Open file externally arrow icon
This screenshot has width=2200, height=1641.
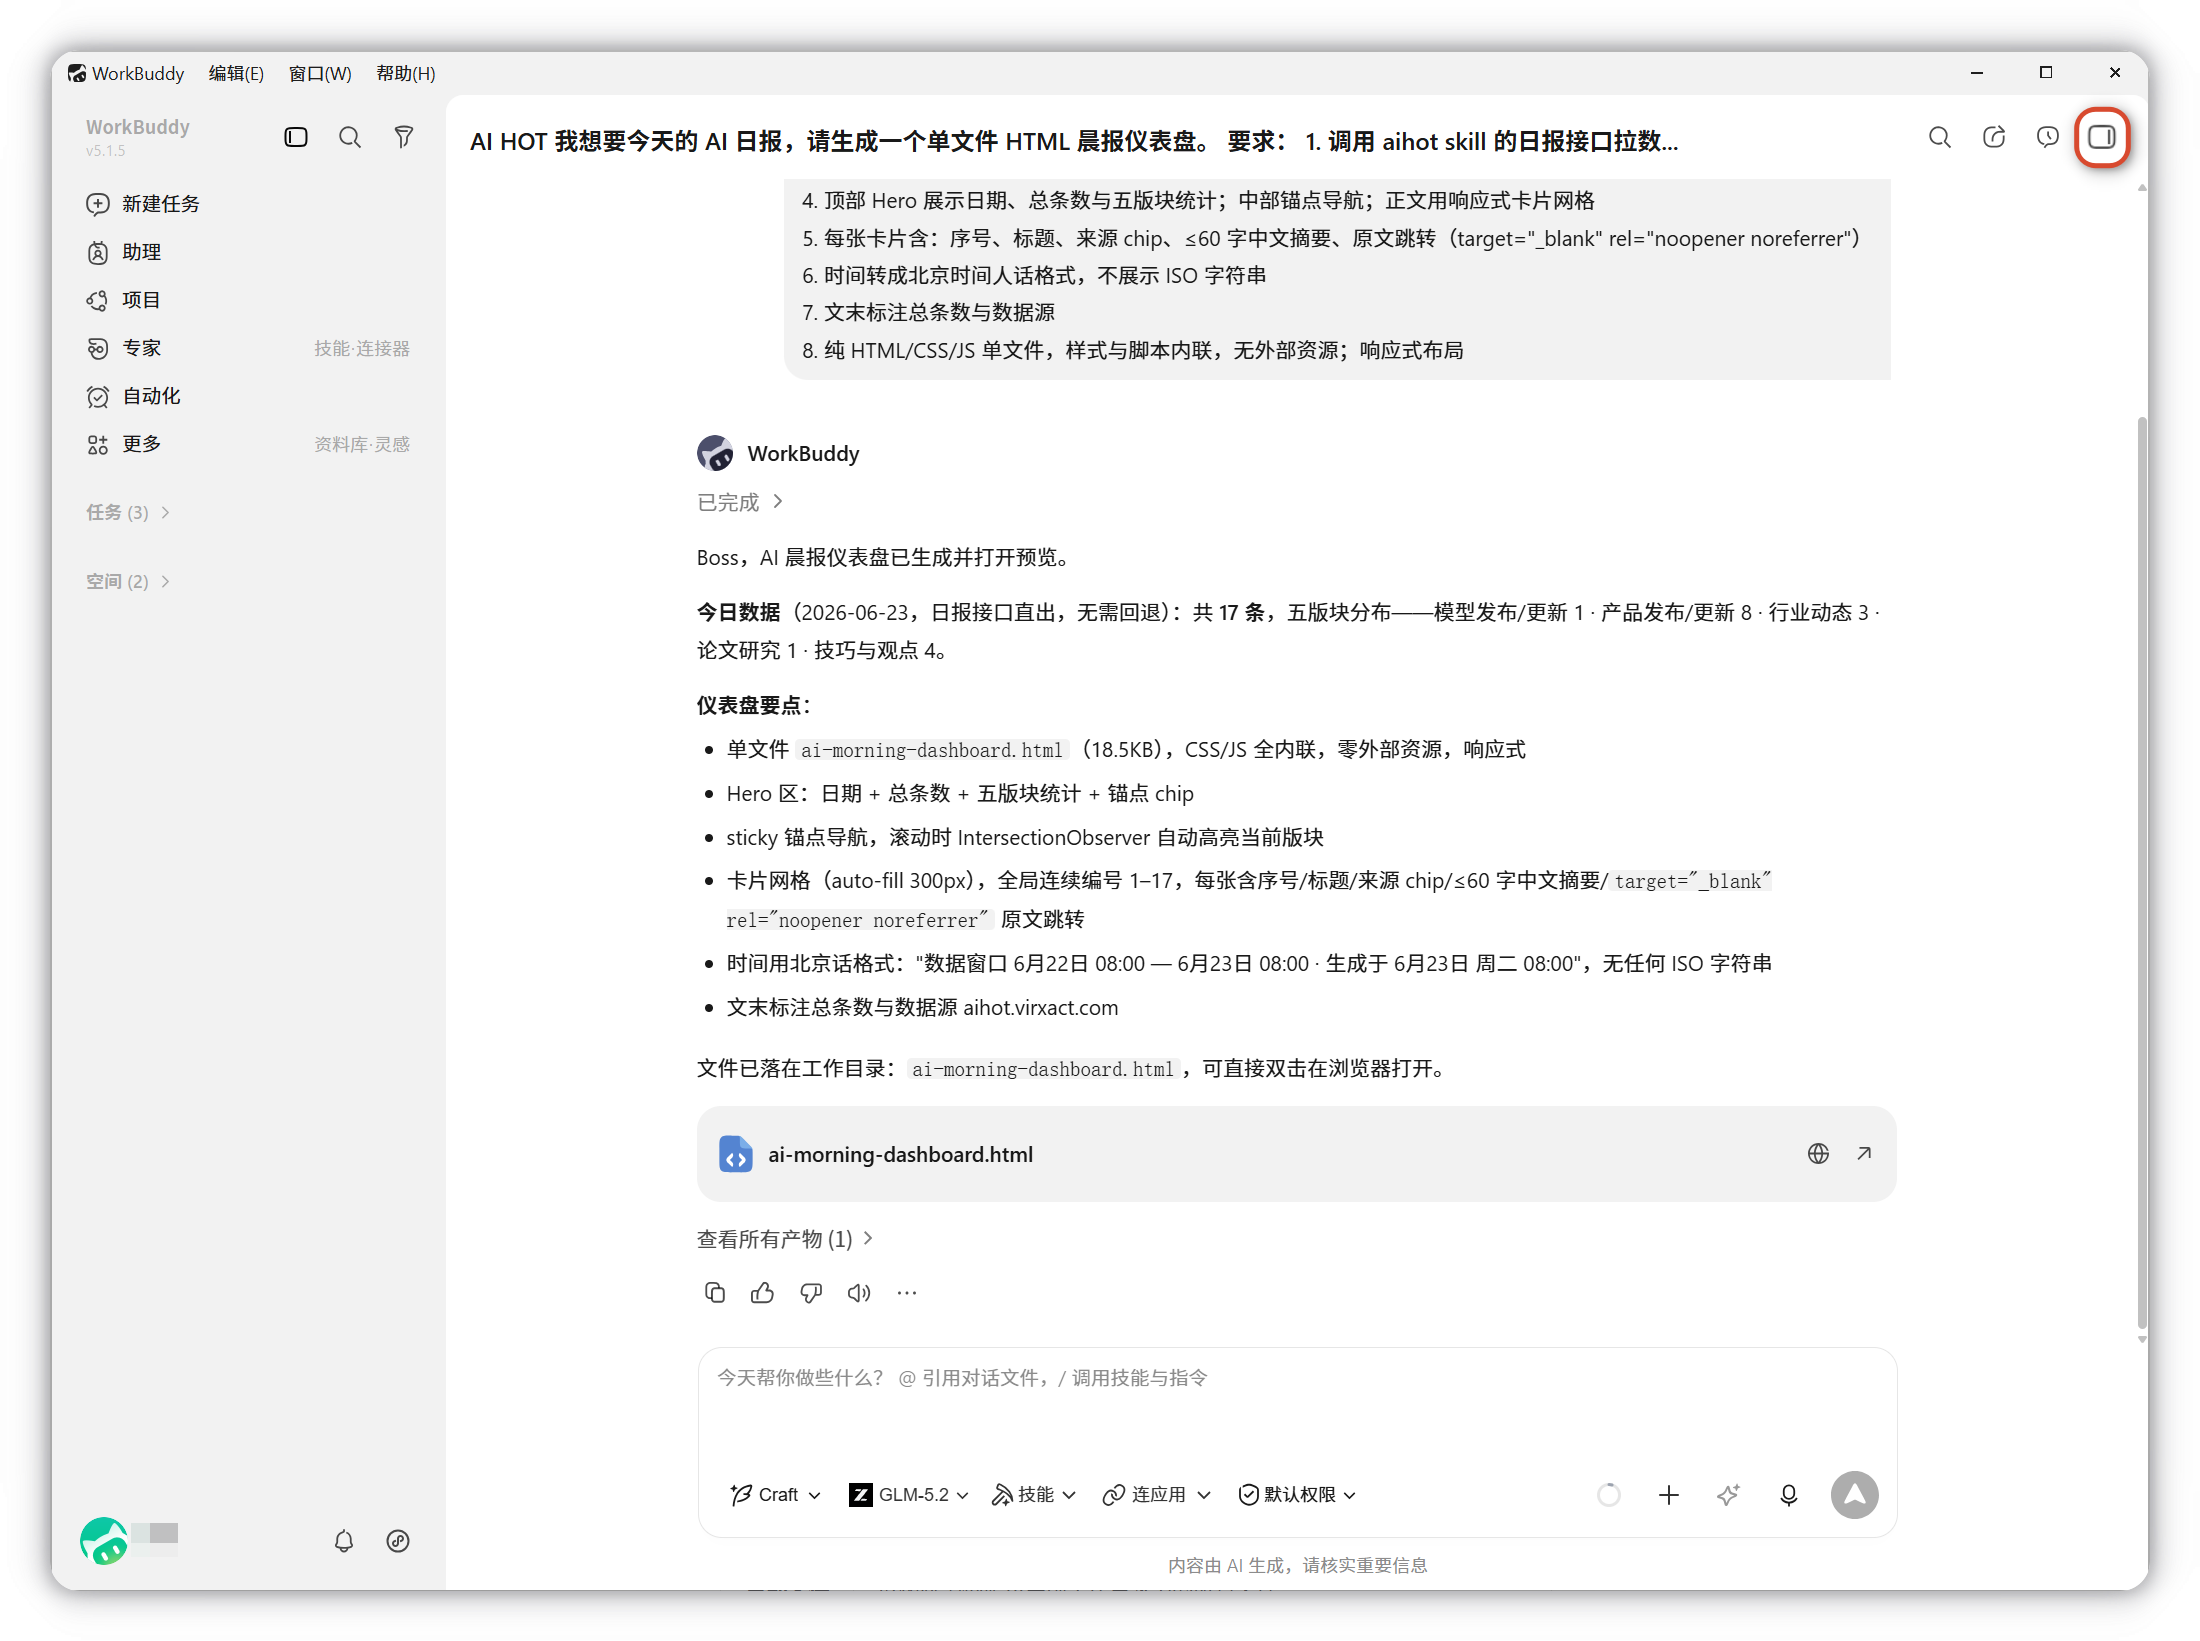[1864, 1154]
